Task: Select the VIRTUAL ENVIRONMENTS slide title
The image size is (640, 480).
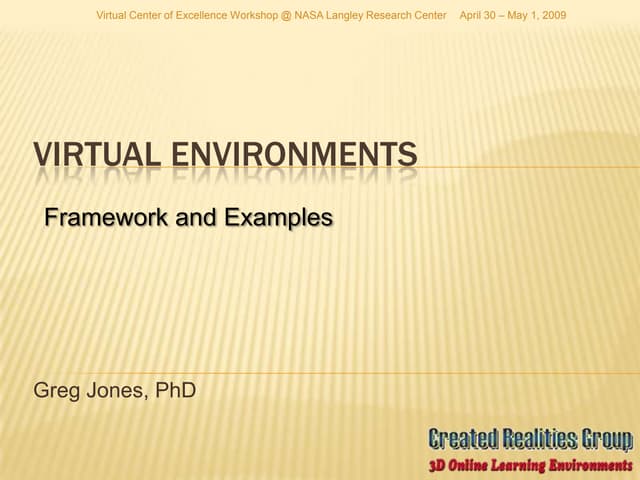Action: (225, 154)
